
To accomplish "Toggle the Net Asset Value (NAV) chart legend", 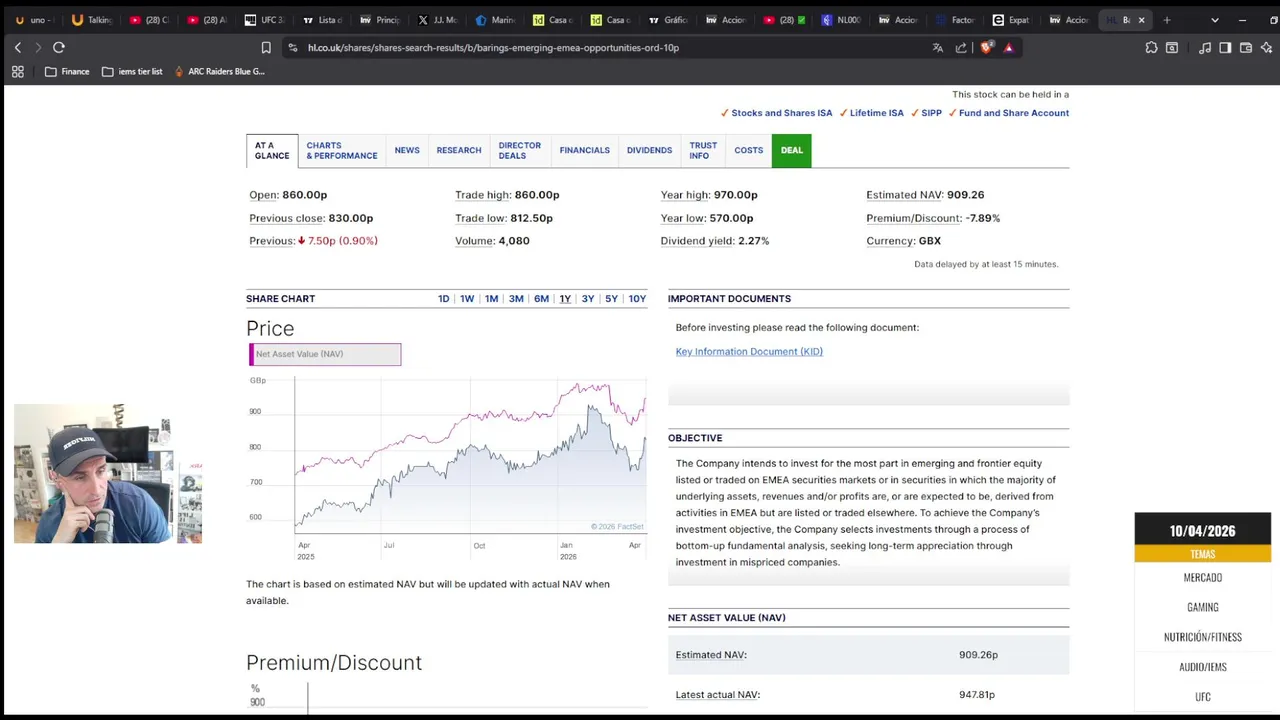I will [x=325, y=354].
